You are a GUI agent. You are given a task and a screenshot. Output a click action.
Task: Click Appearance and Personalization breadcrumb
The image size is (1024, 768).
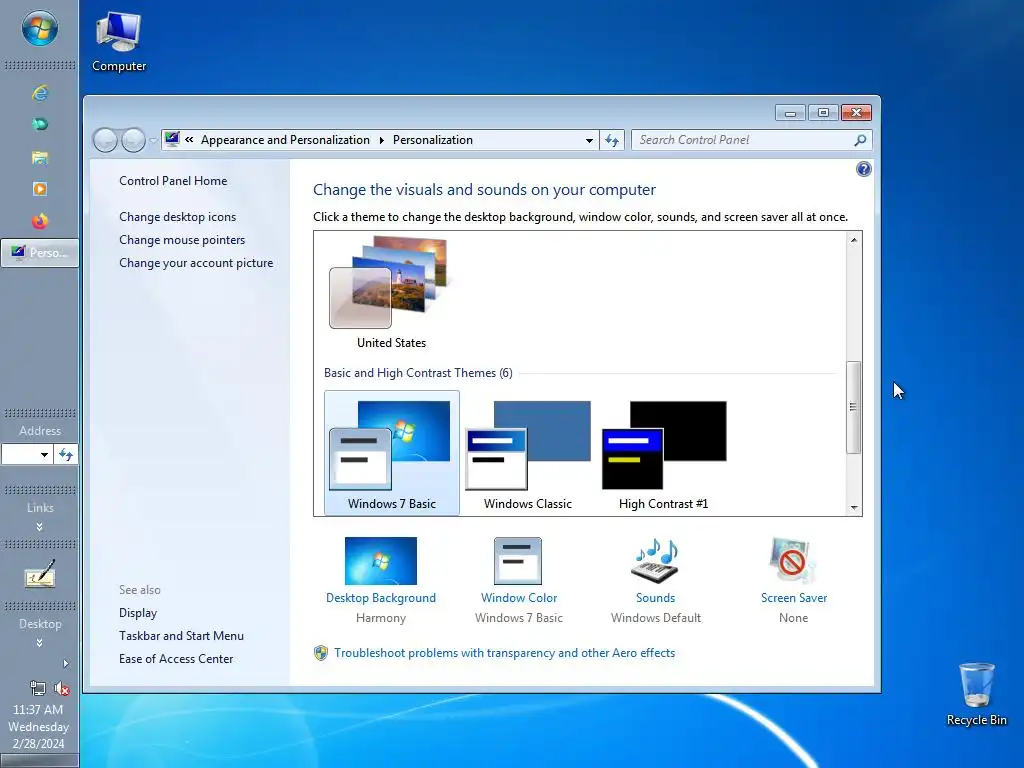click(x=285, y=140)
